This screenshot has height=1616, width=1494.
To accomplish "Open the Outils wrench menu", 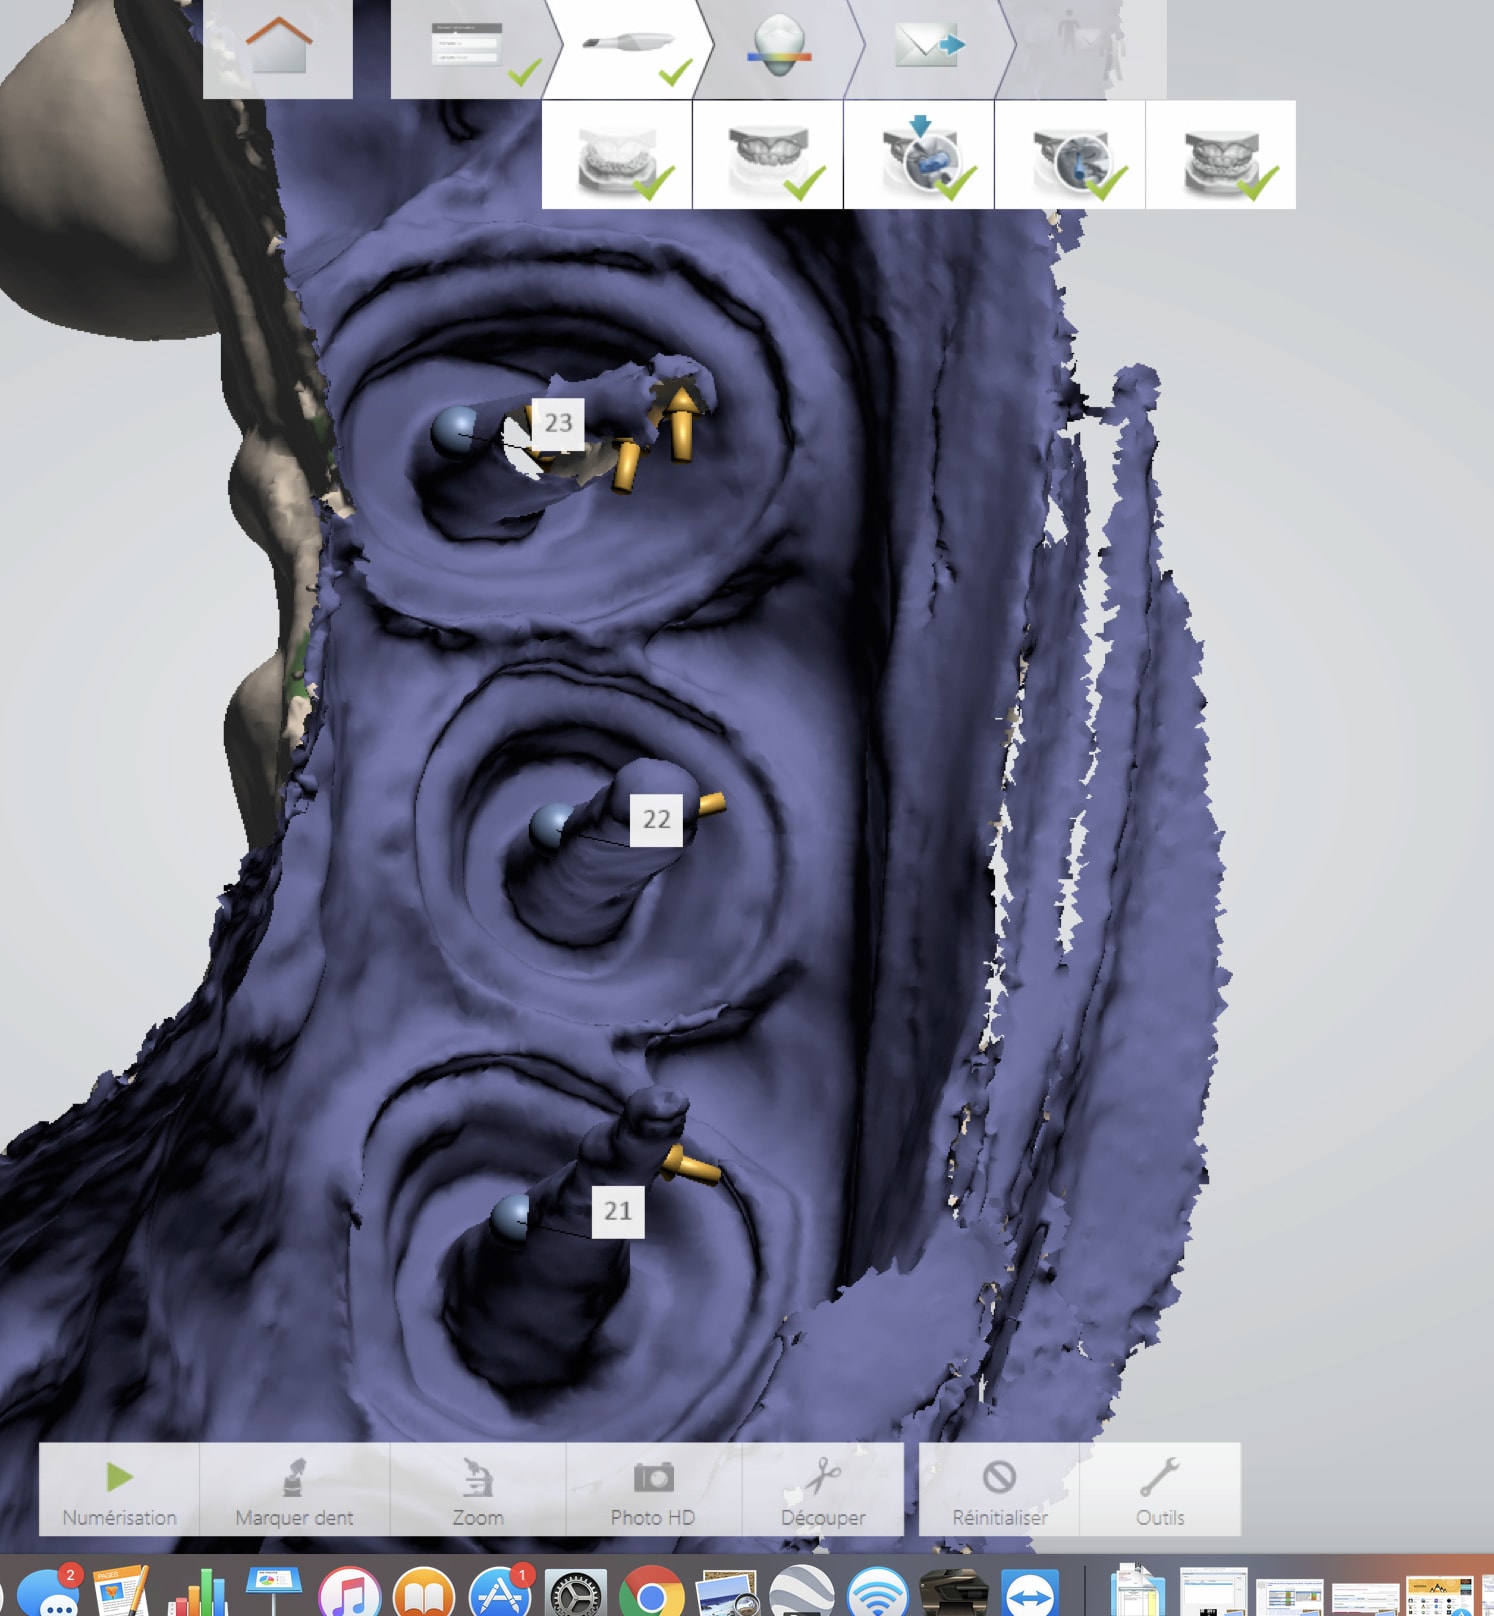I will coord(1160,1490).
